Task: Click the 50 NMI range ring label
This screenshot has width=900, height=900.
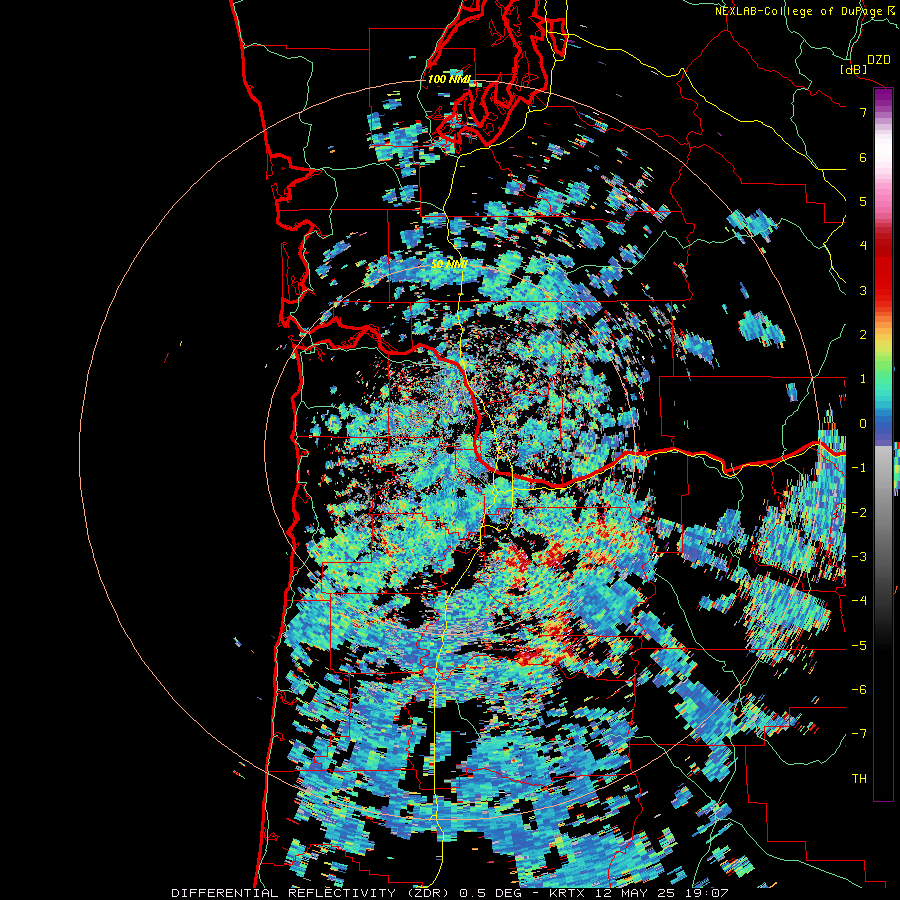Action: (x=449, y=265)
